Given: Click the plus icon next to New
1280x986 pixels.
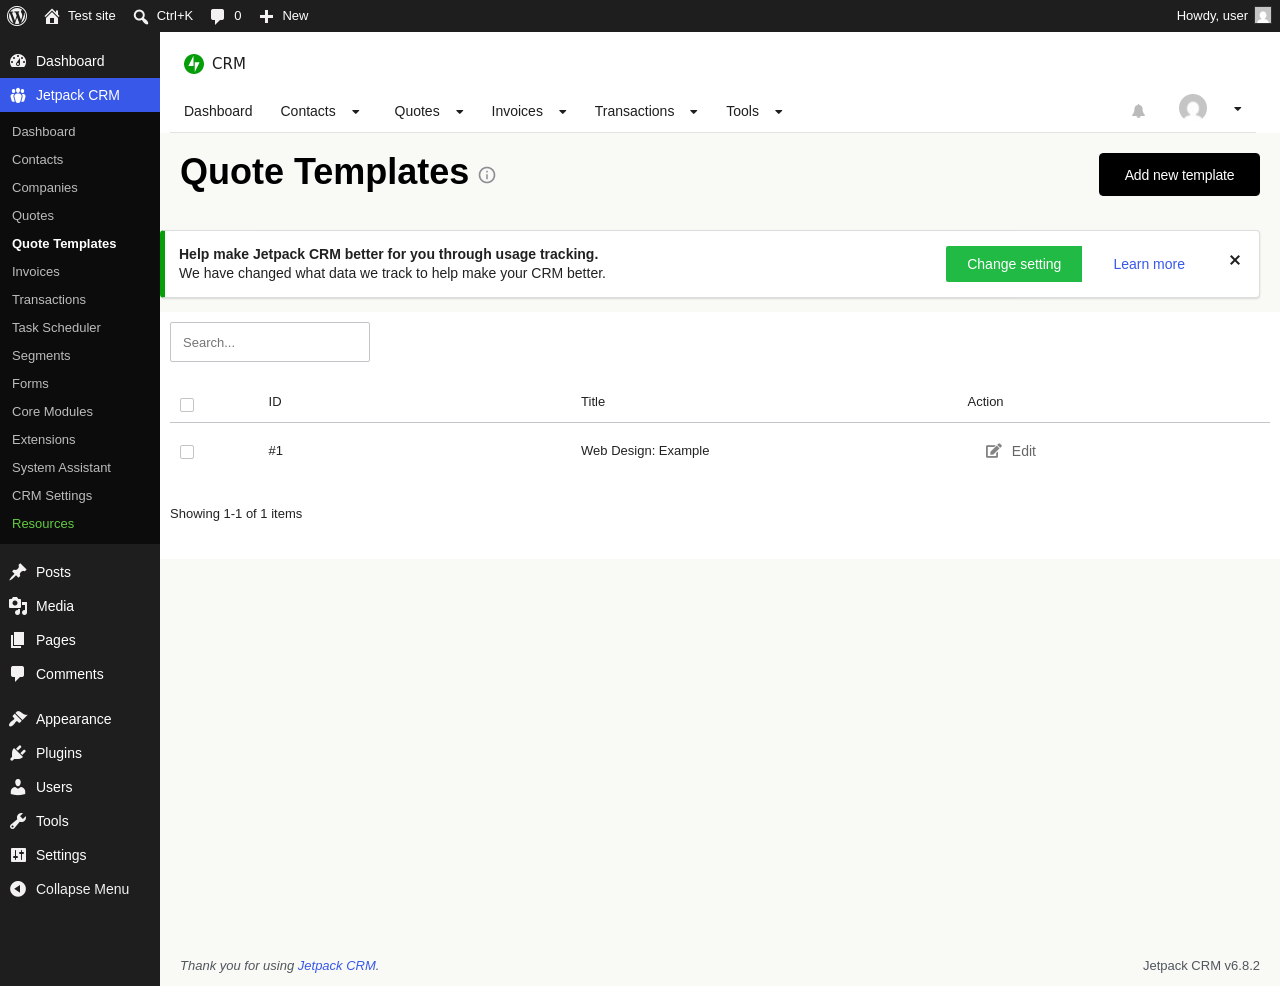Looking at the screenshot, I should tap(266, 16).
